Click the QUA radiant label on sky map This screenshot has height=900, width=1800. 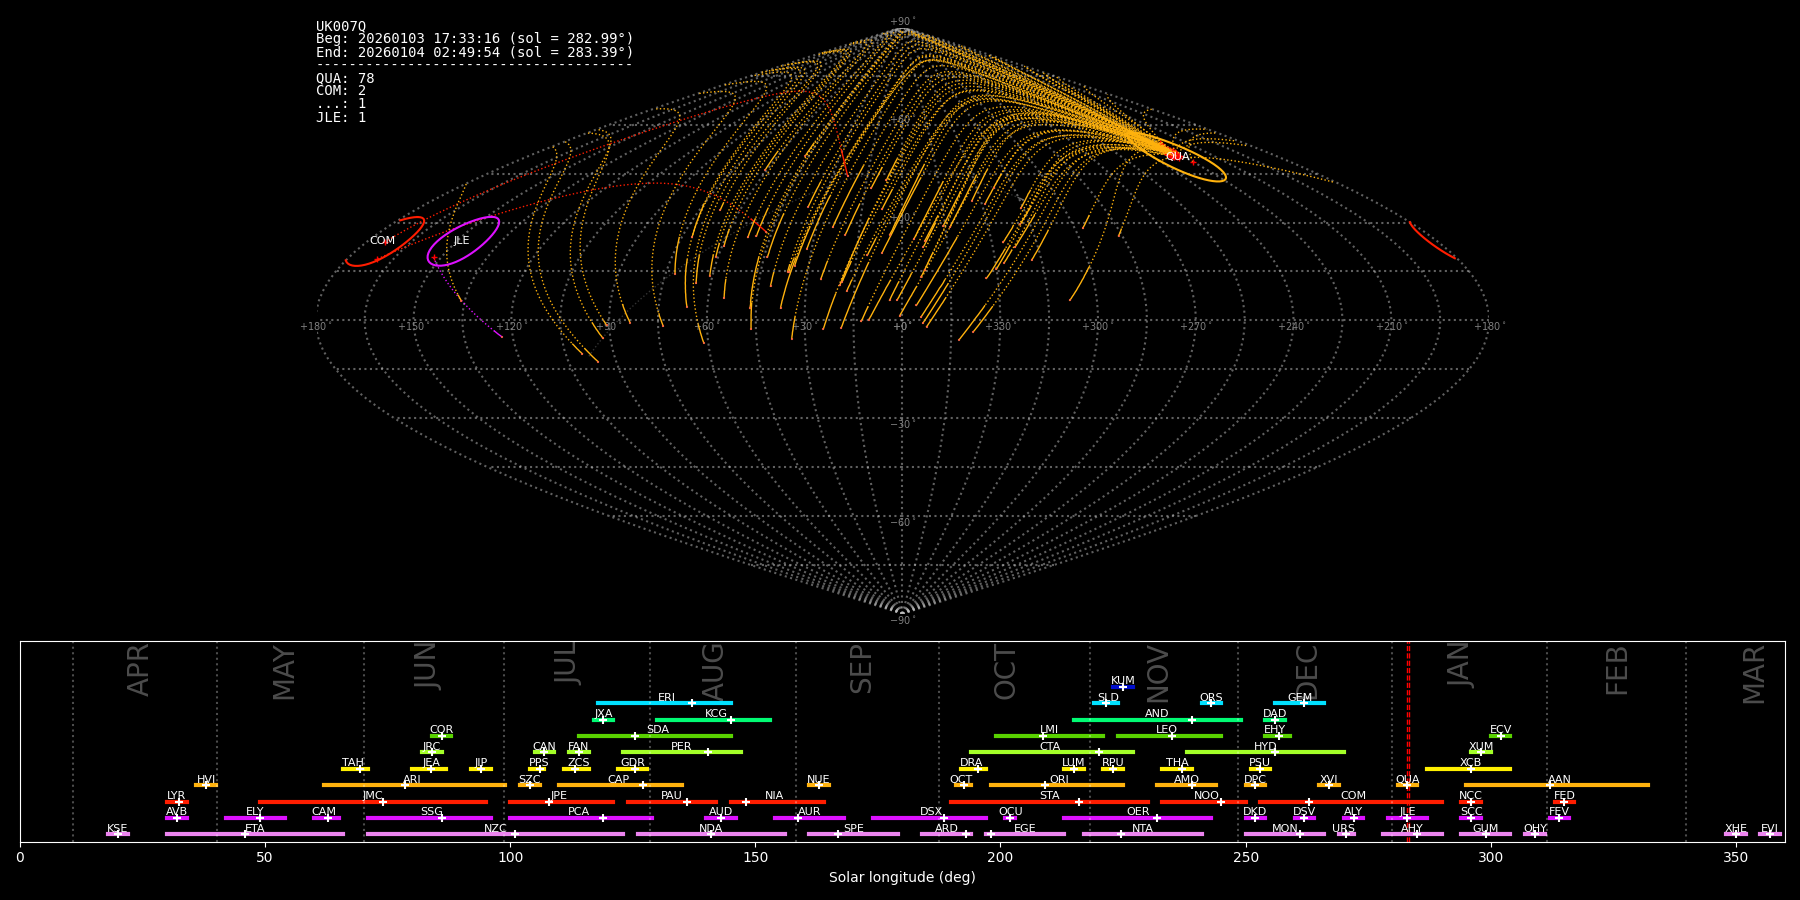[1177, 156]
